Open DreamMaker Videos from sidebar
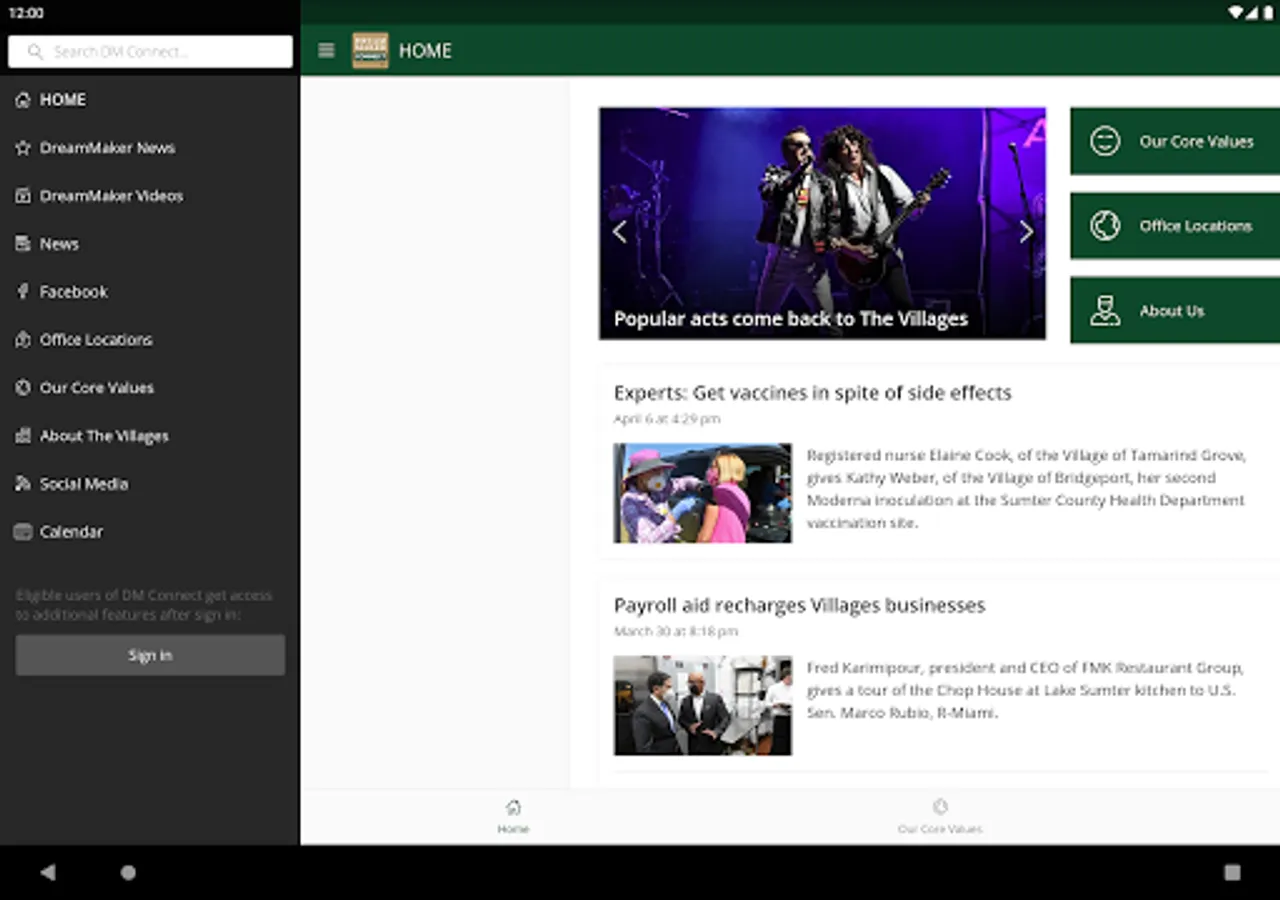This screenshot has width=1280, height=900. [x=110, y=196]
